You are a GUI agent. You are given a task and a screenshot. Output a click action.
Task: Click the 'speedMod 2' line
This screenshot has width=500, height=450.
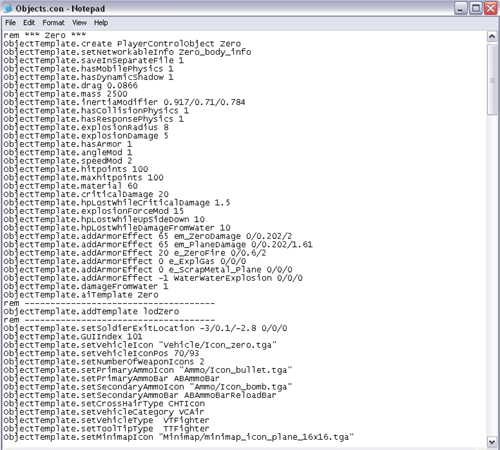tap(68, 161)
